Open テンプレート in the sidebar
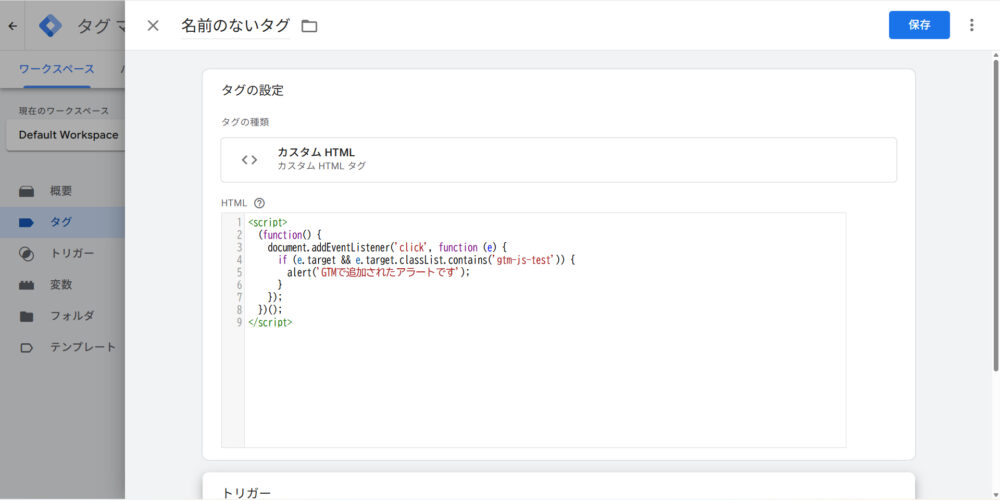The height and width of the screenshot is (500, 1000). 82,347
